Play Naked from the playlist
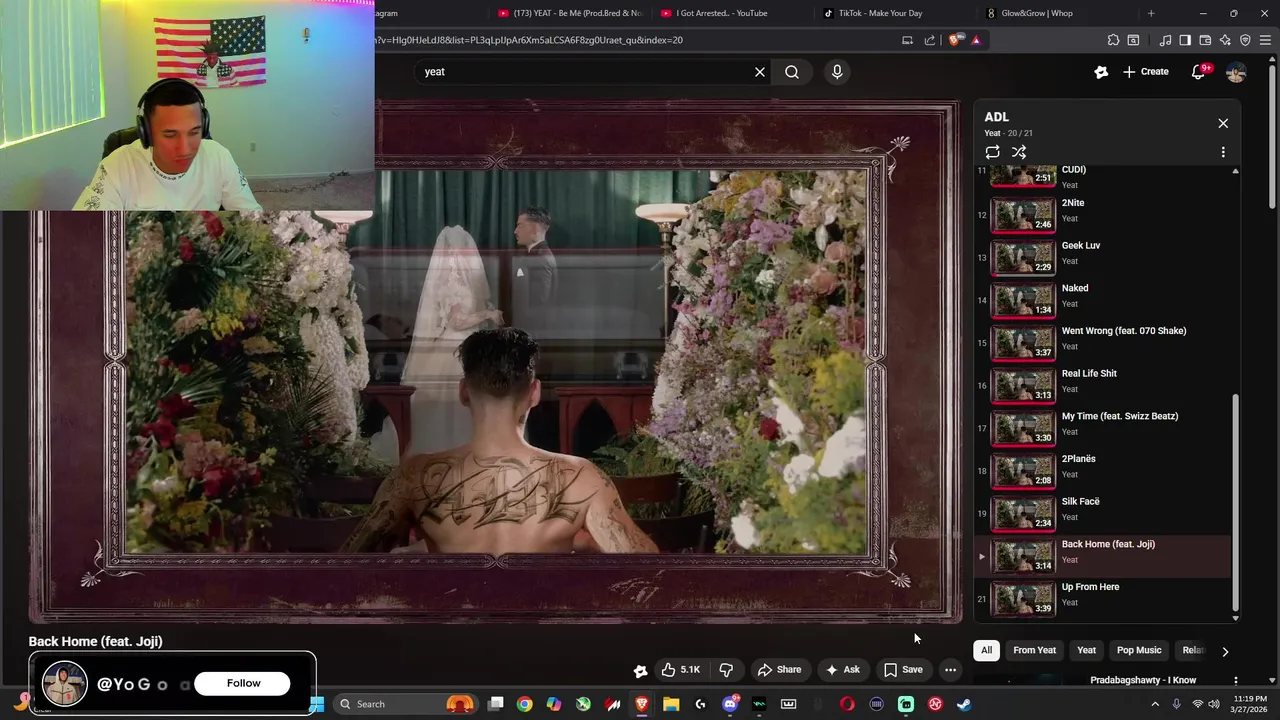Viewport: 1280px width, 720px height. click(x=1104, y=300)
